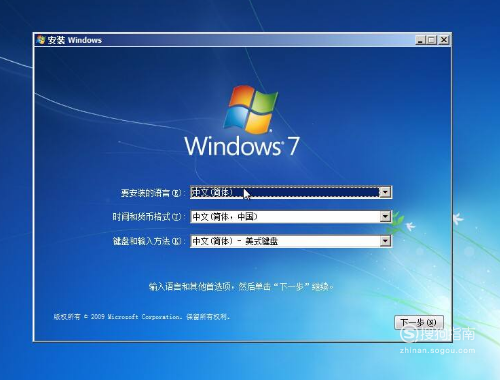The height and width of the screenshot is (380, 500).
Task: Click the Windows setup icon in title bar
Action: 41,40
